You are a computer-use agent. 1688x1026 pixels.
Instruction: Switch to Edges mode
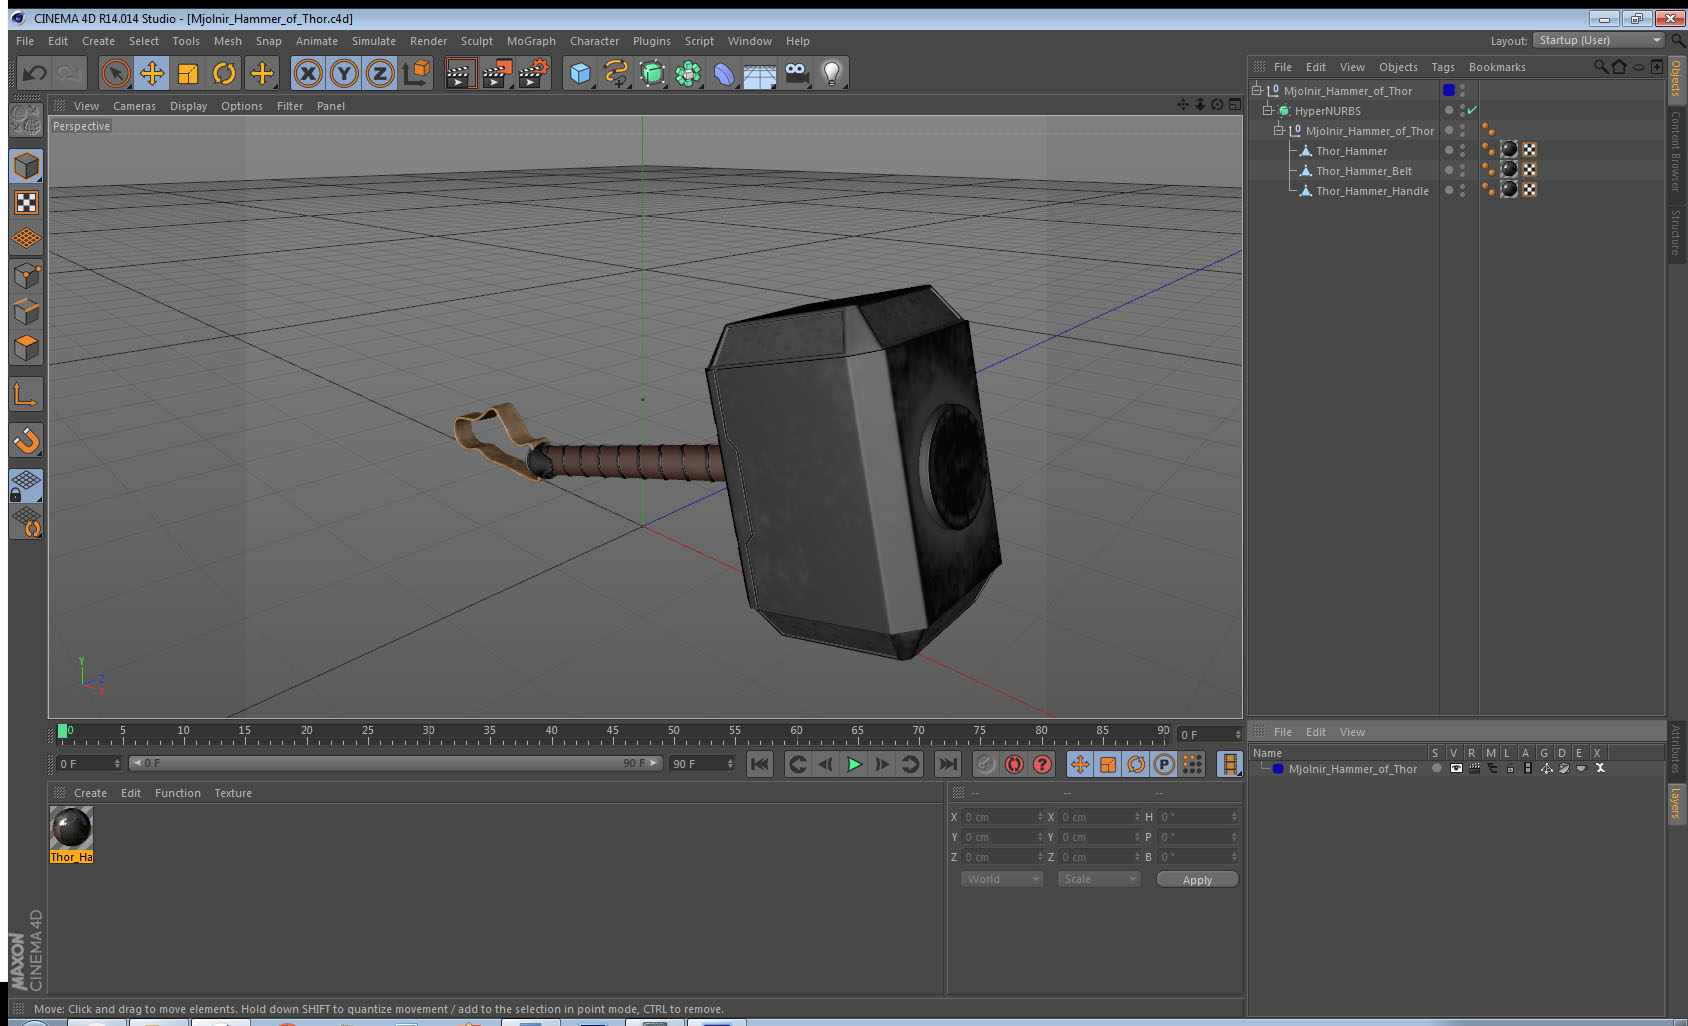pyautogui.click(x=26, y=311)
